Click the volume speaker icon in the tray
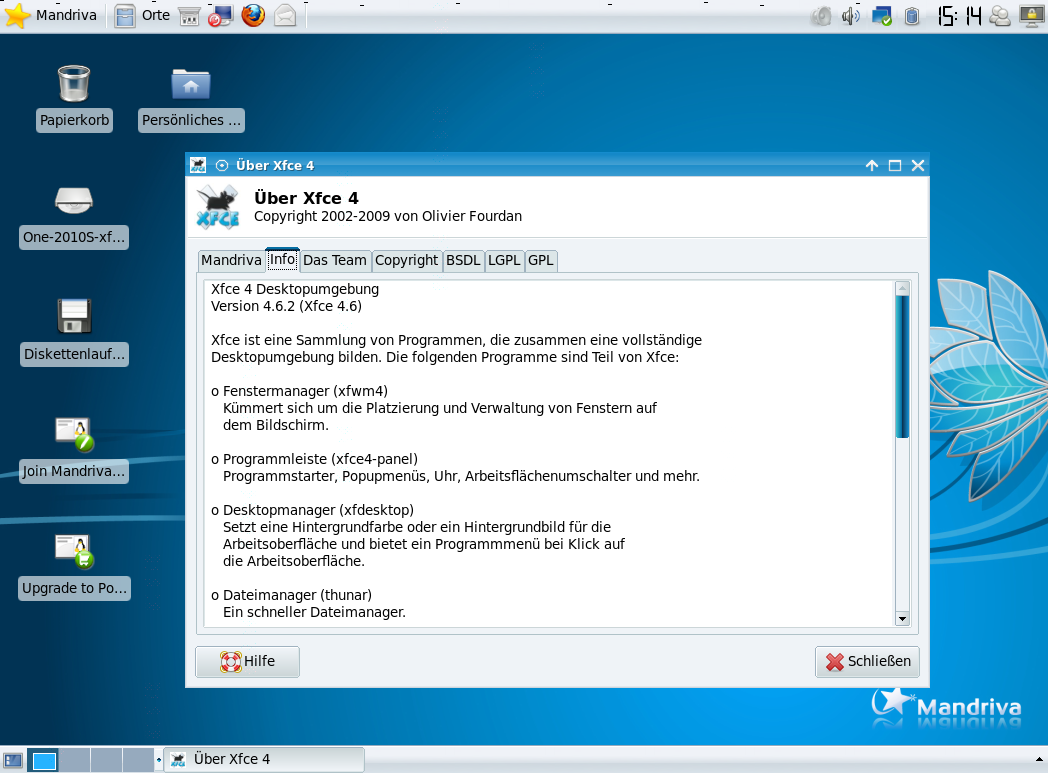This screenshot has width=1048, height=773. 851,15
